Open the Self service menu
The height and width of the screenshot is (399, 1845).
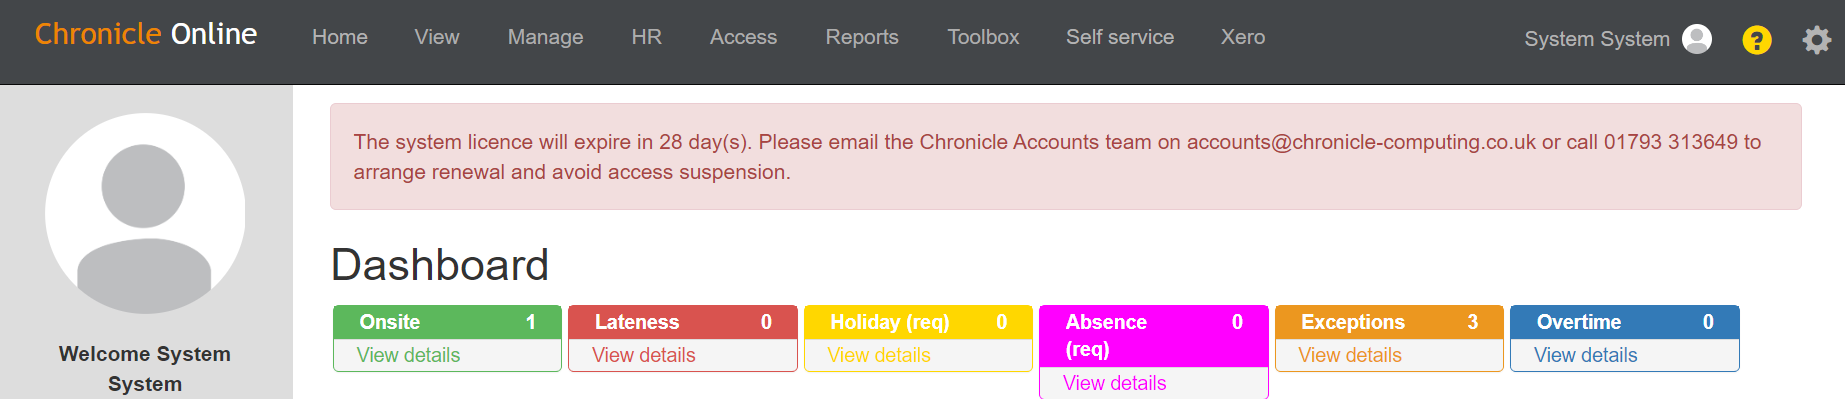tap(1120, 37)
